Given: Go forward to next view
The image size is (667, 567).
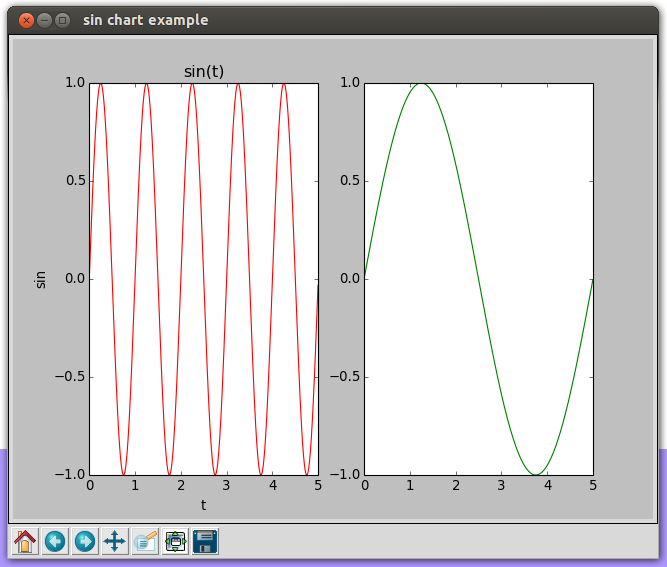Looking at the screenshot, I should coord(85,541).
